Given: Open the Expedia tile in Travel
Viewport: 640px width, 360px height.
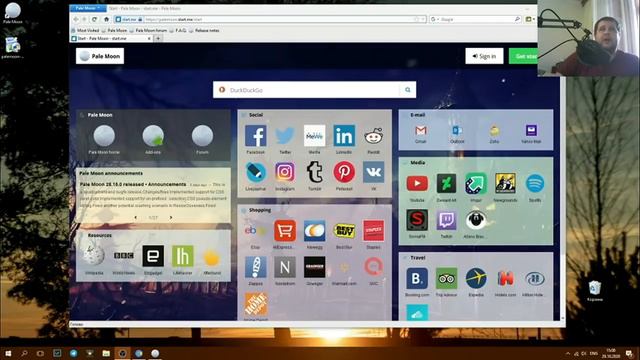Looking at the screenshot, I should [476, 279].
